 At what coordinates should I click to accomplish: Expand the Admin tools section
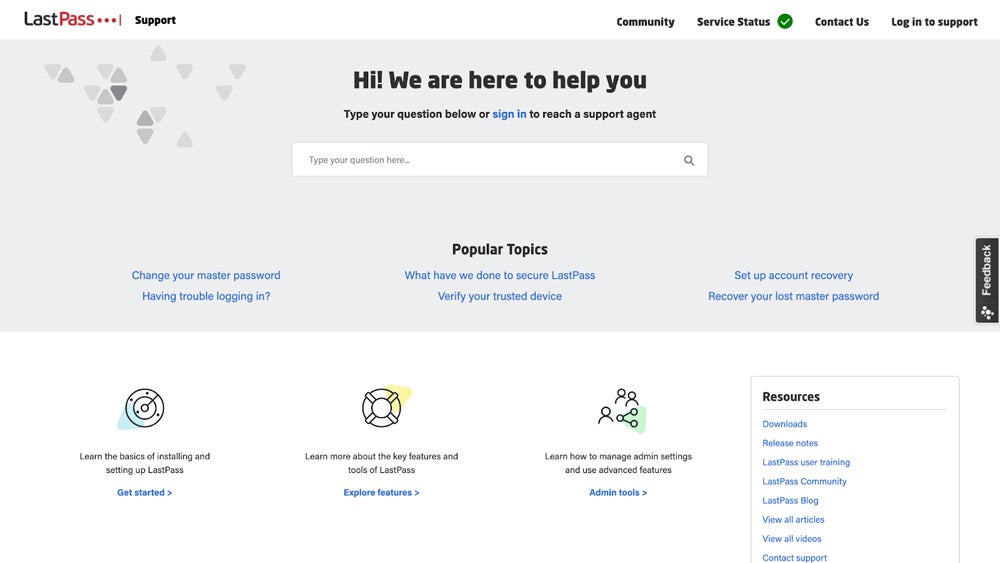tap(618, 492)
